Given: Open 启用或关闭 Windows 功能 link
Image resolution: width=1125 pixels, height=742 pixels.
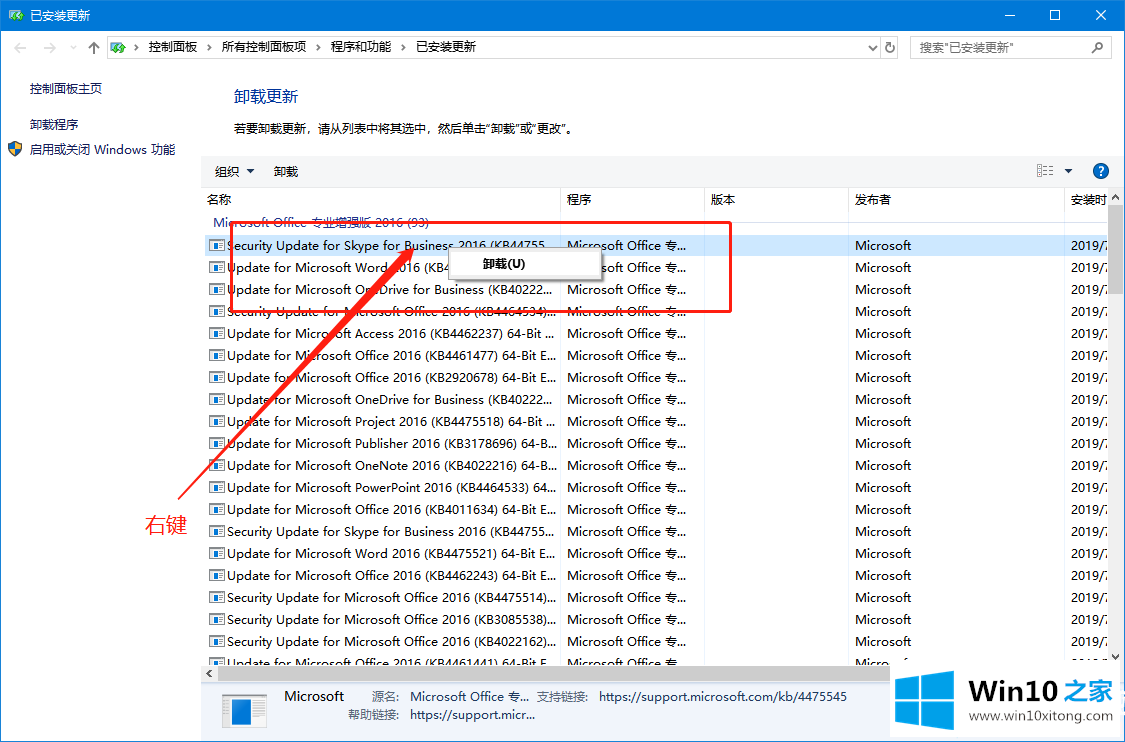Looking at the screenshot, I should click(102, 149).
